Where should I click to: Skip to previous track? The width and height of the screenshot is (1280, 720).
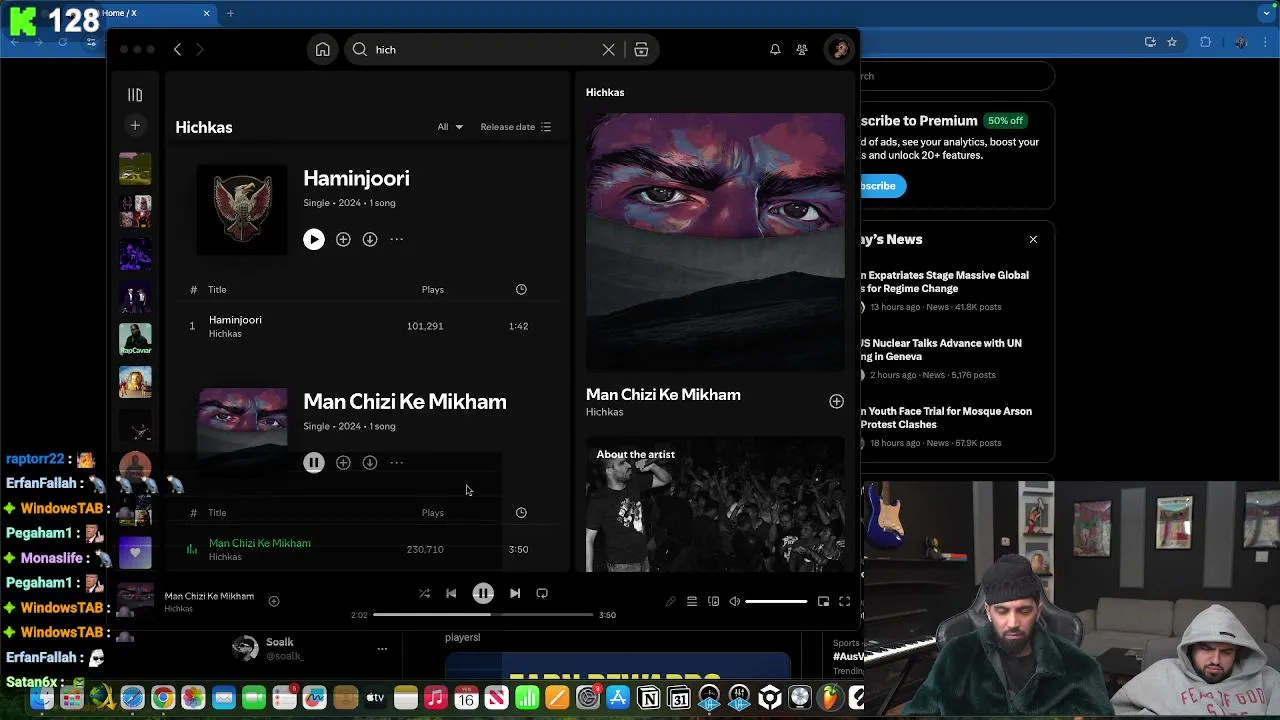pyautogui.click(x=451, y=594)
